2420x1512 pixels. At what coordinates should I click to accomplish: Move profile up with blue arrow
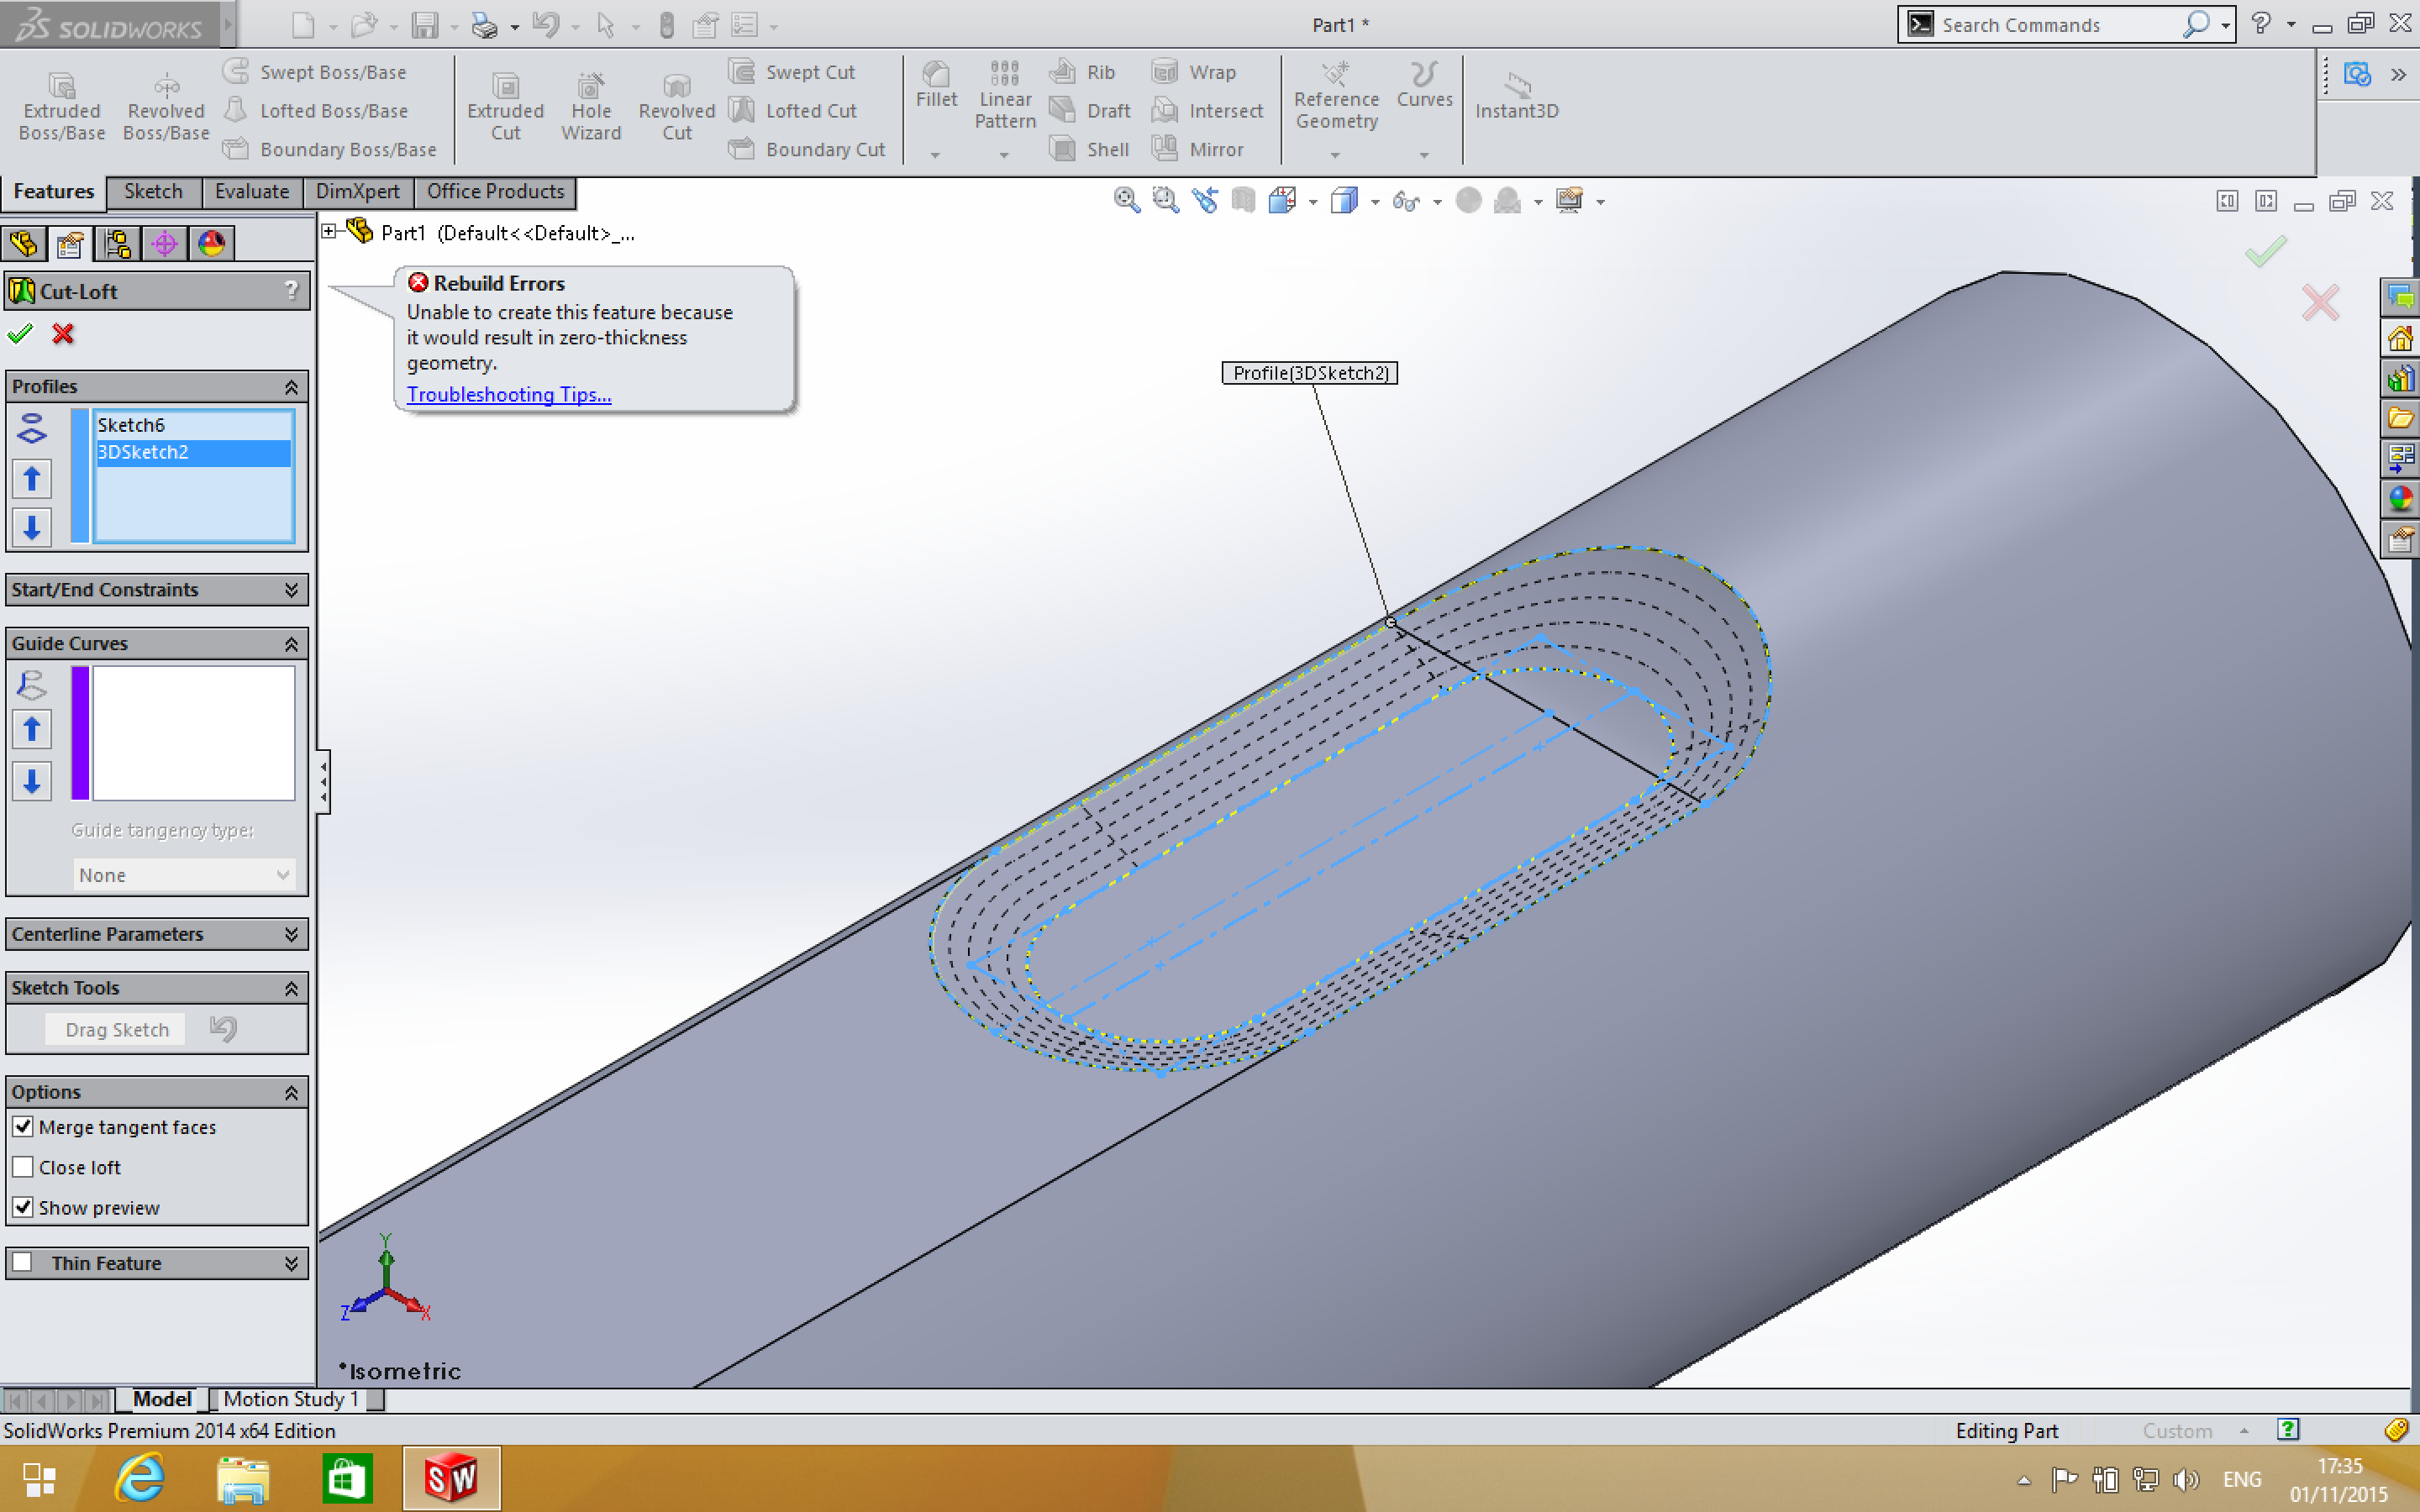32,479
